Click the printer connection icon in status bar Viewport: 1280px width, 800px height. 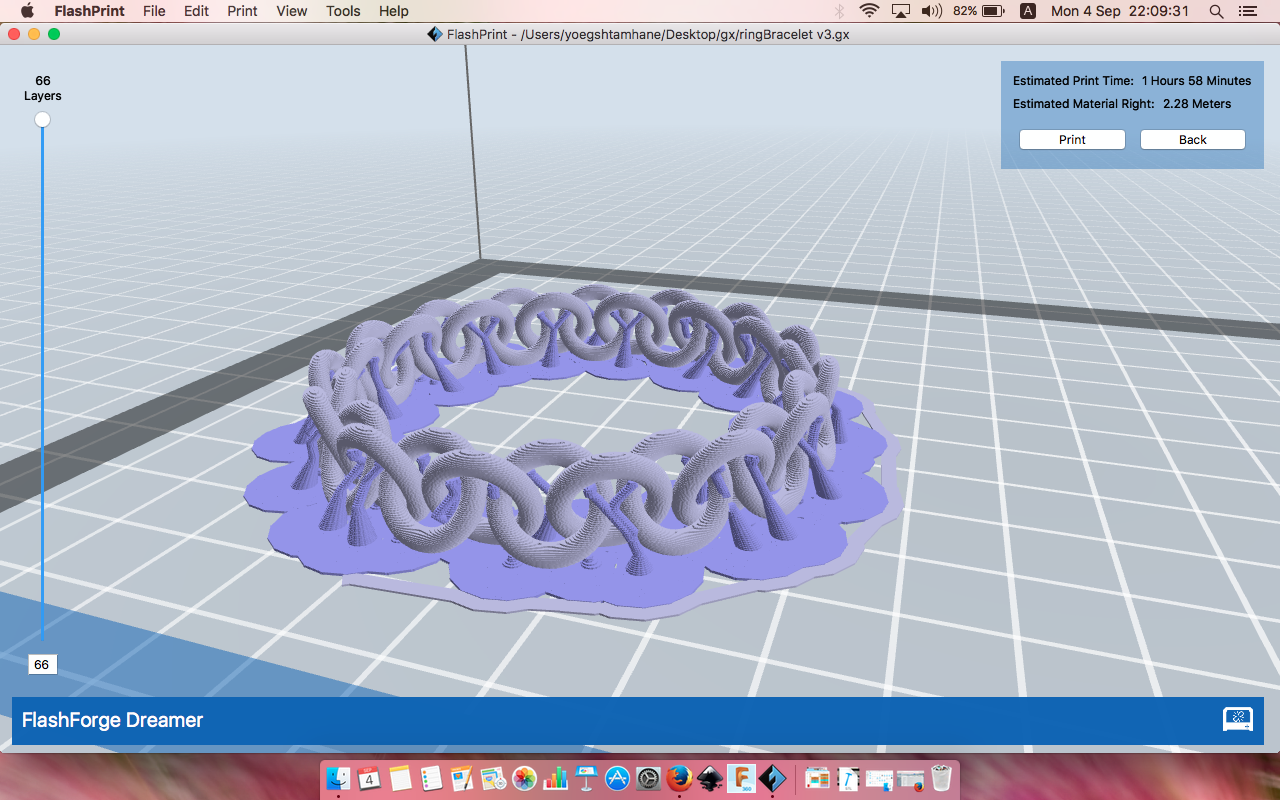click(1238, 719)
